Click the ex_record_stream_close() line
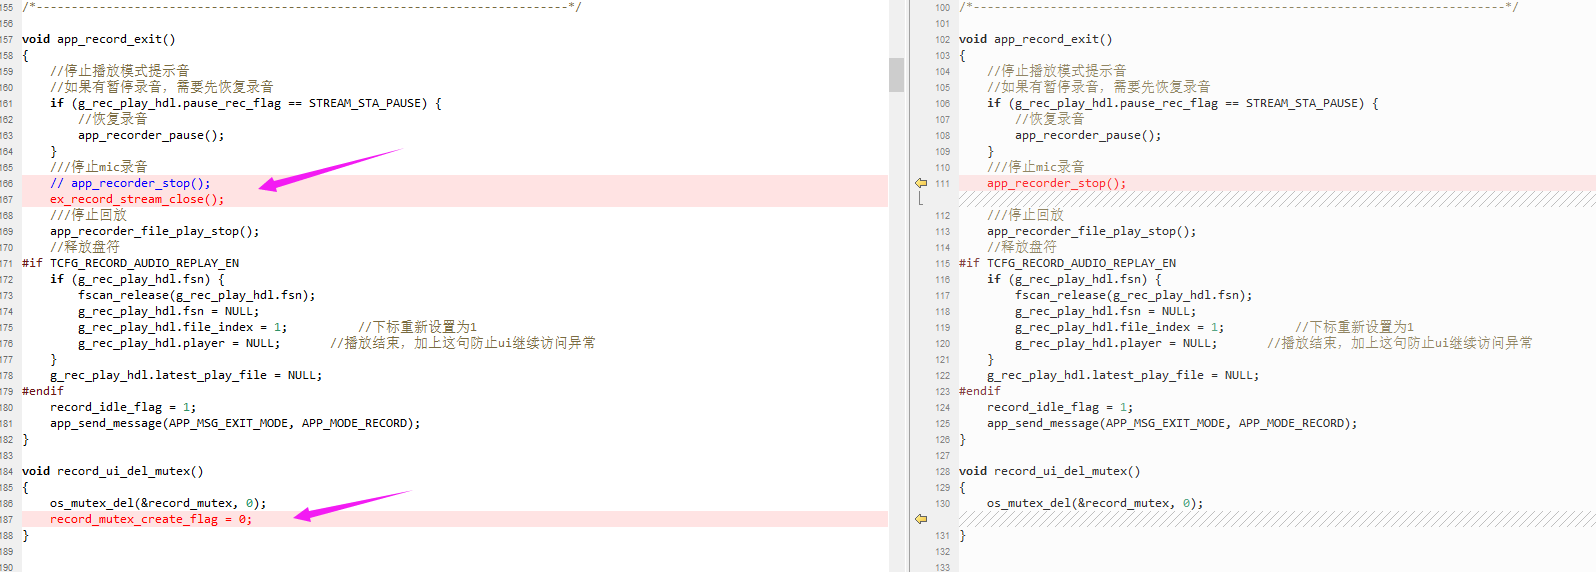Screen dimensions: 1596x572 (x=137, y=199)
